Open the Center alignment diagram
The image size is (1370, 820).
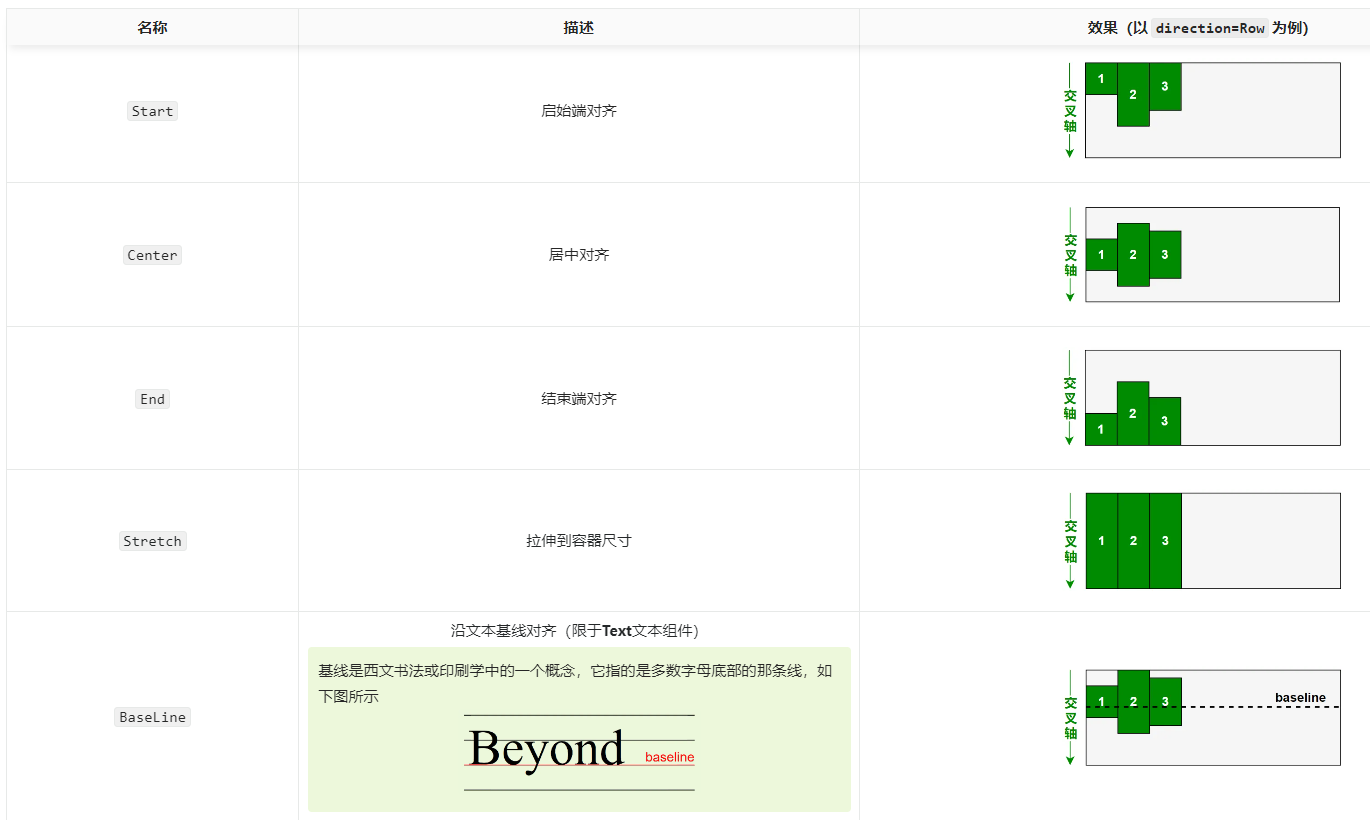1203,254
